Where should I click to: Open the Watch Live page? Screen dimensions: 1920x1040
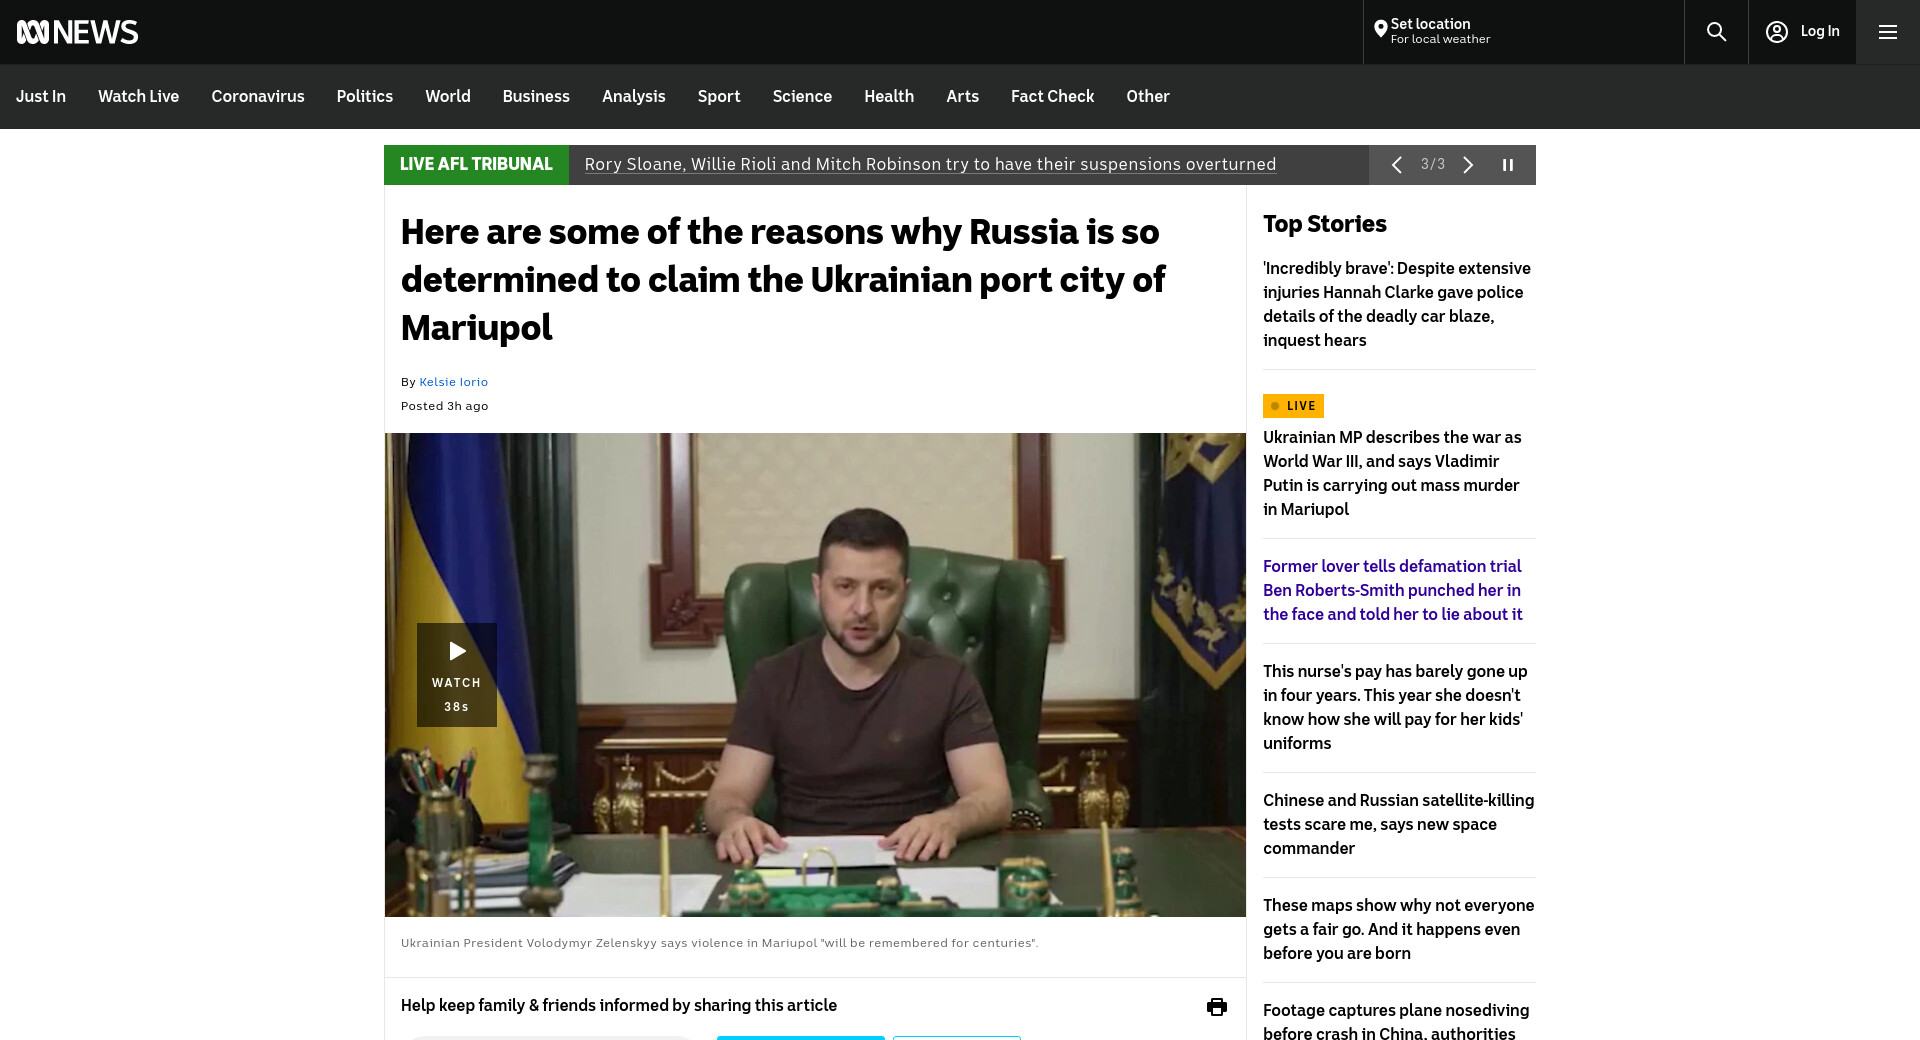(x=138, y=97)
